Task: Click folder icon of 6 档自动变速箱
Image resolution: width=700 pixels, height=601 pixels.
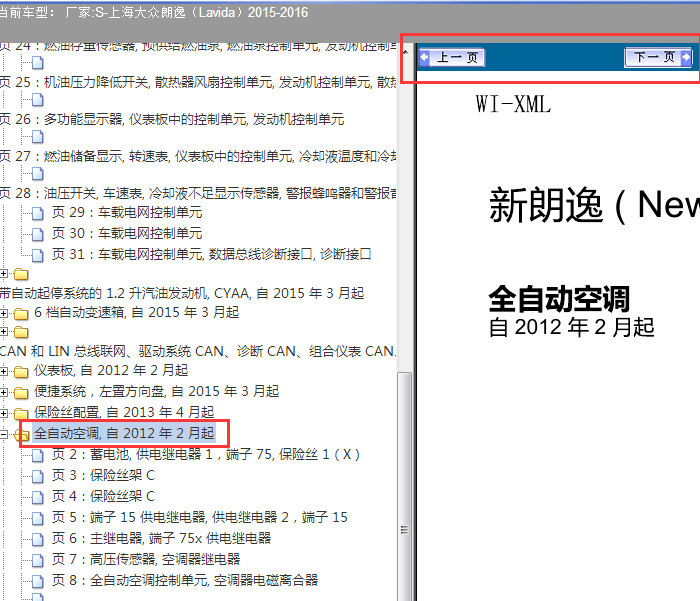Action: (x=21, y=314)
